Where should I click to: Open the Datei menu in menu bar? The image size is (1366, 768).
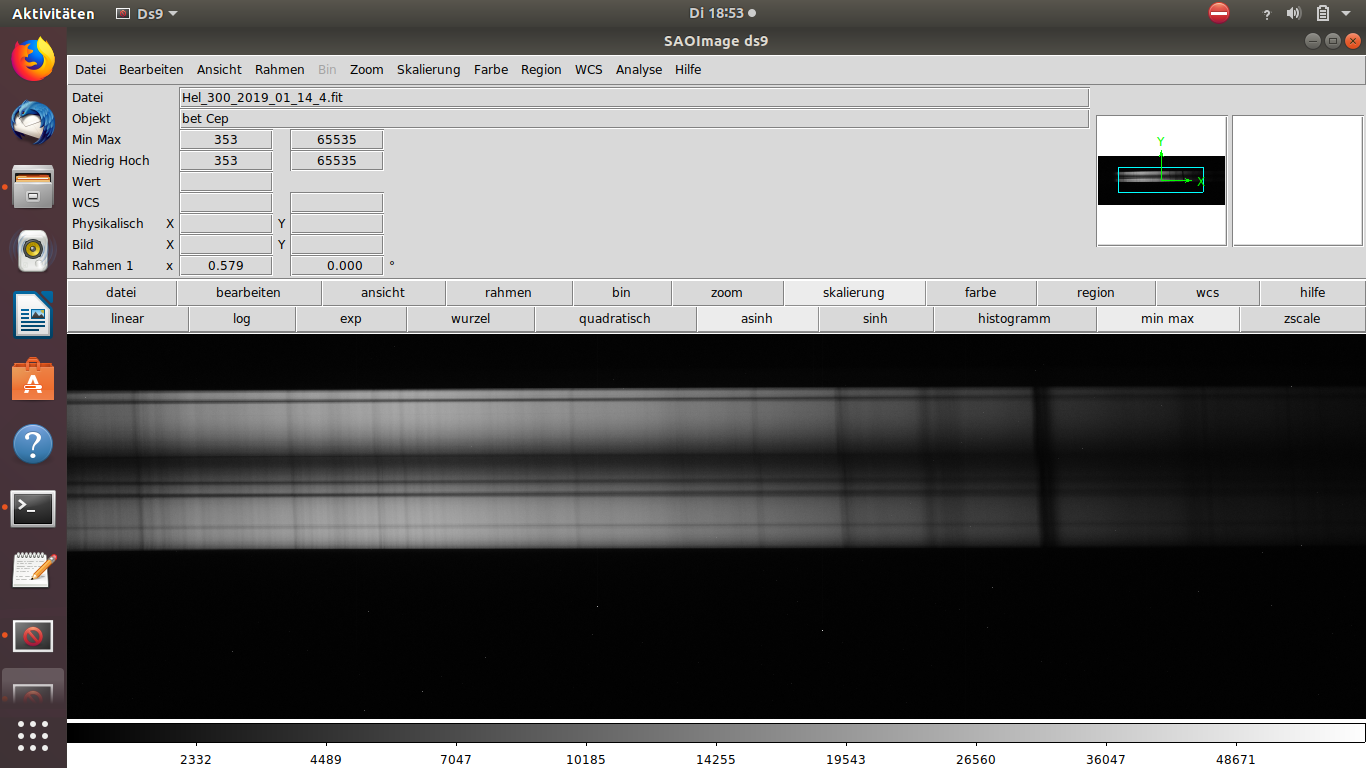click(x=90, y=70)
